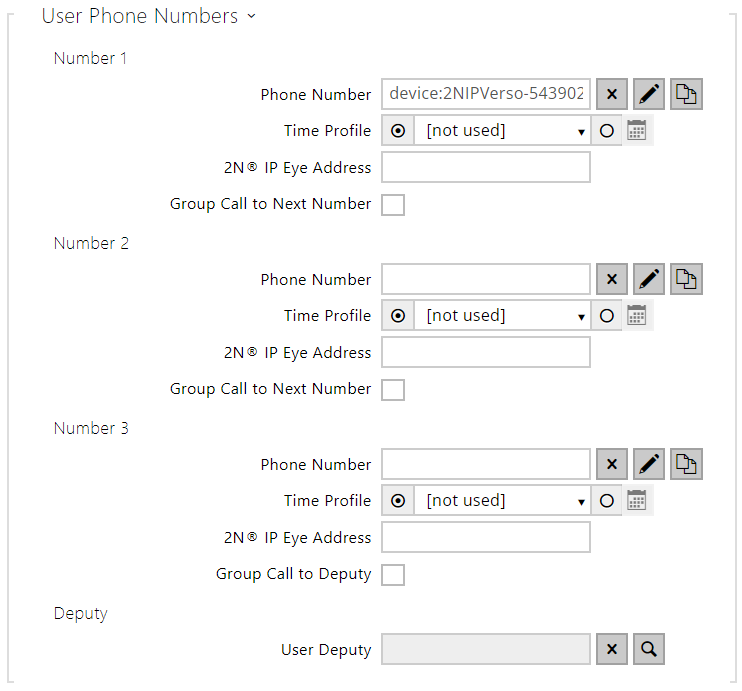Select custom time profile radio for Number 2
Screen dimensions: 742x691
(x=606, y=316)
